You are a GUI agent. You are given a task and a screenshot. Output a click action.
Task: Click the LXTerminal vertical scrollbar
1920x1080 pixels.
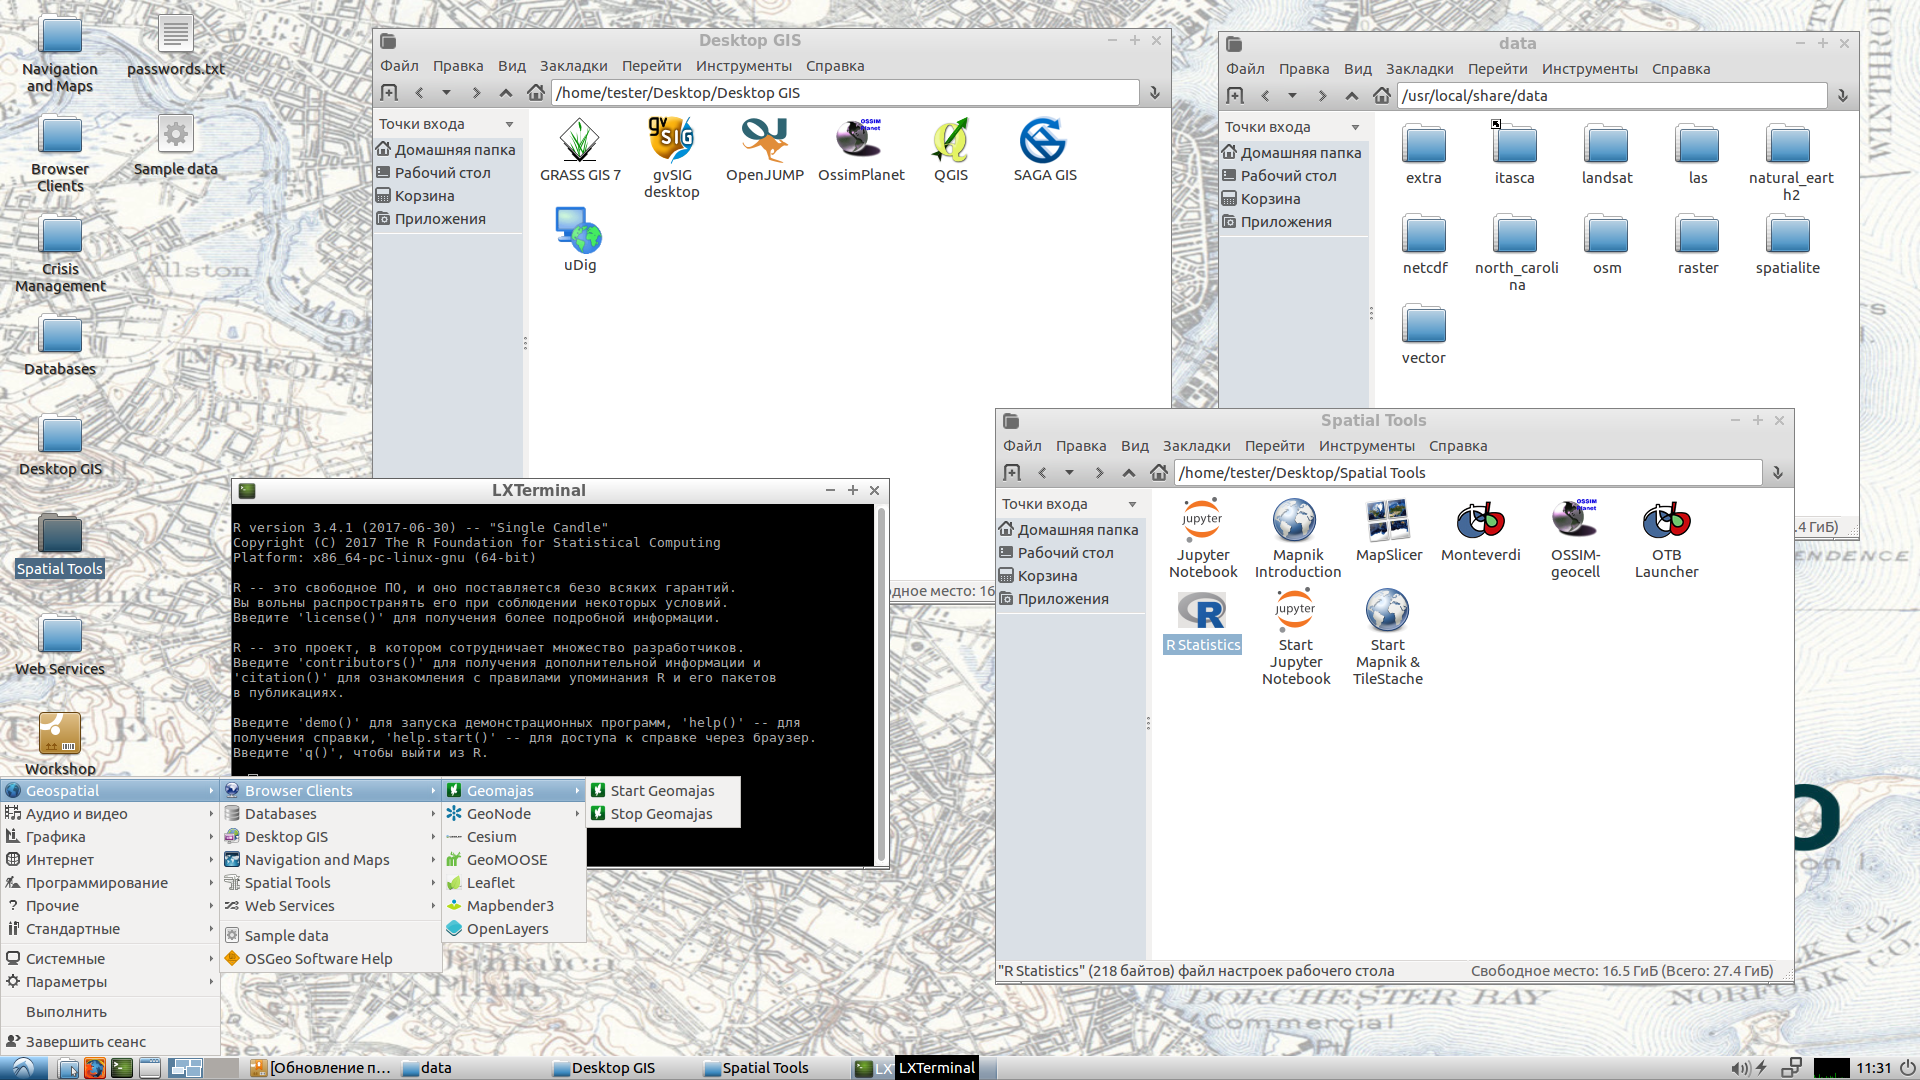[881, 685]
